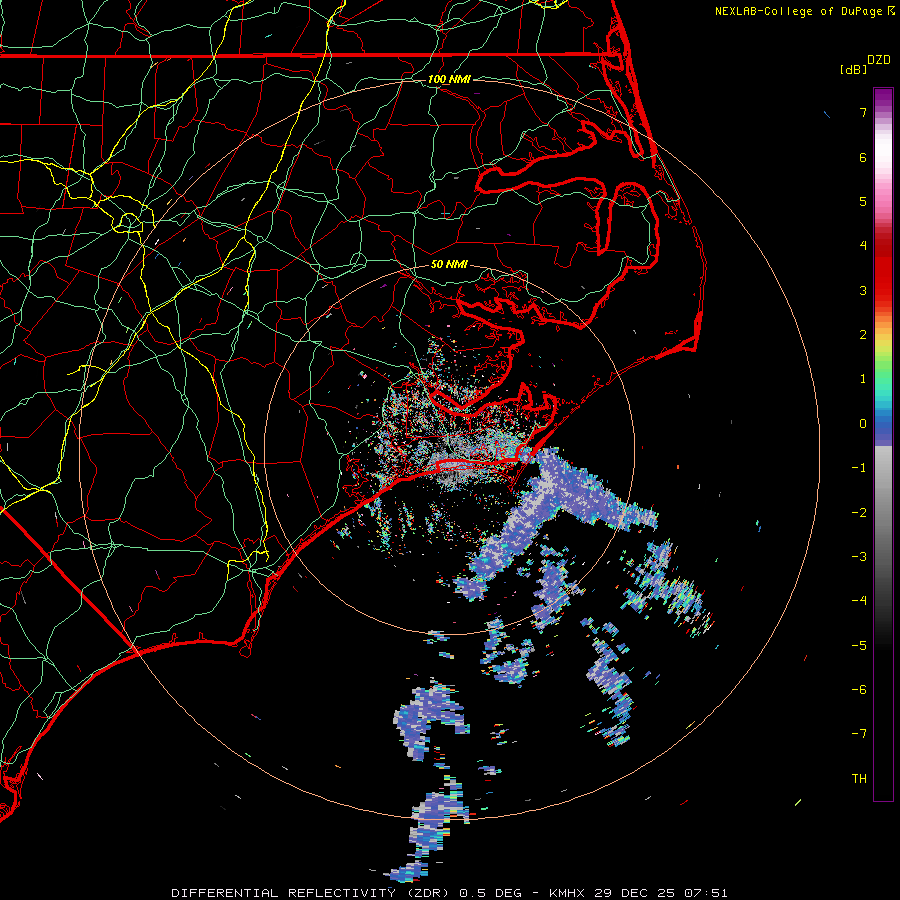Click the 3 value on color scale
The image size is (900, 900).
click(x=863, y=290)
